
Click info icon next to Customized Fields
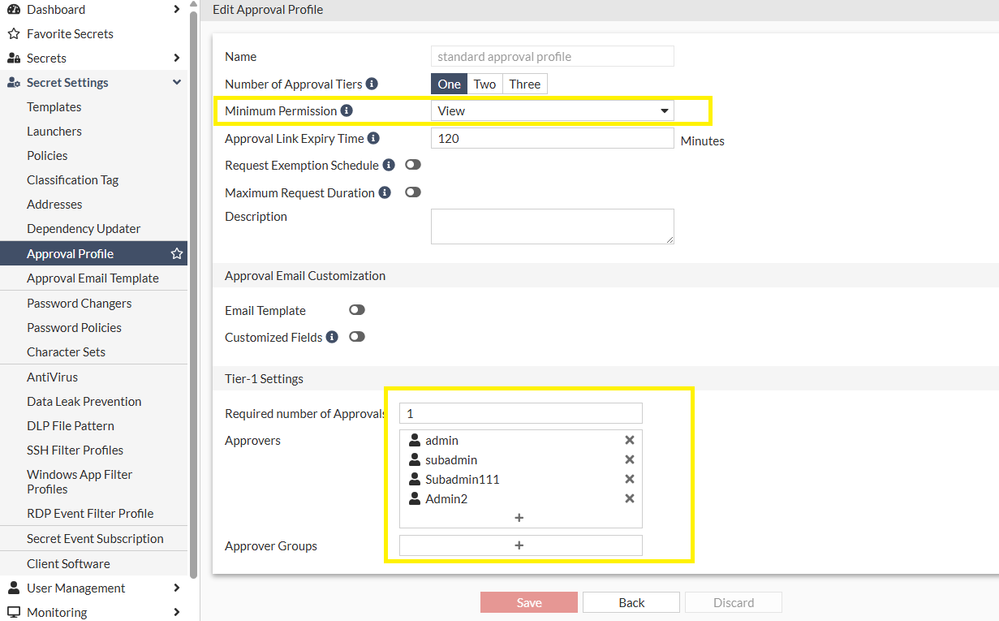click(331, 338)
